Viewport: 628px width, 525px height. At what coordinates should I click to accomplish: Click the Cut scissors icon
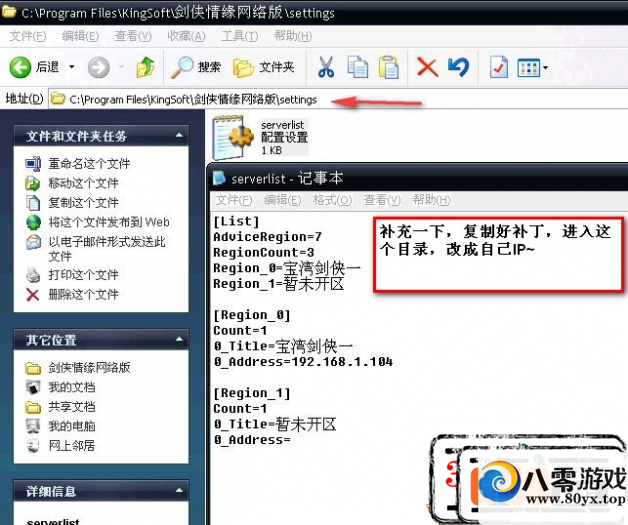pyautogui.click(x=326, y=67)
